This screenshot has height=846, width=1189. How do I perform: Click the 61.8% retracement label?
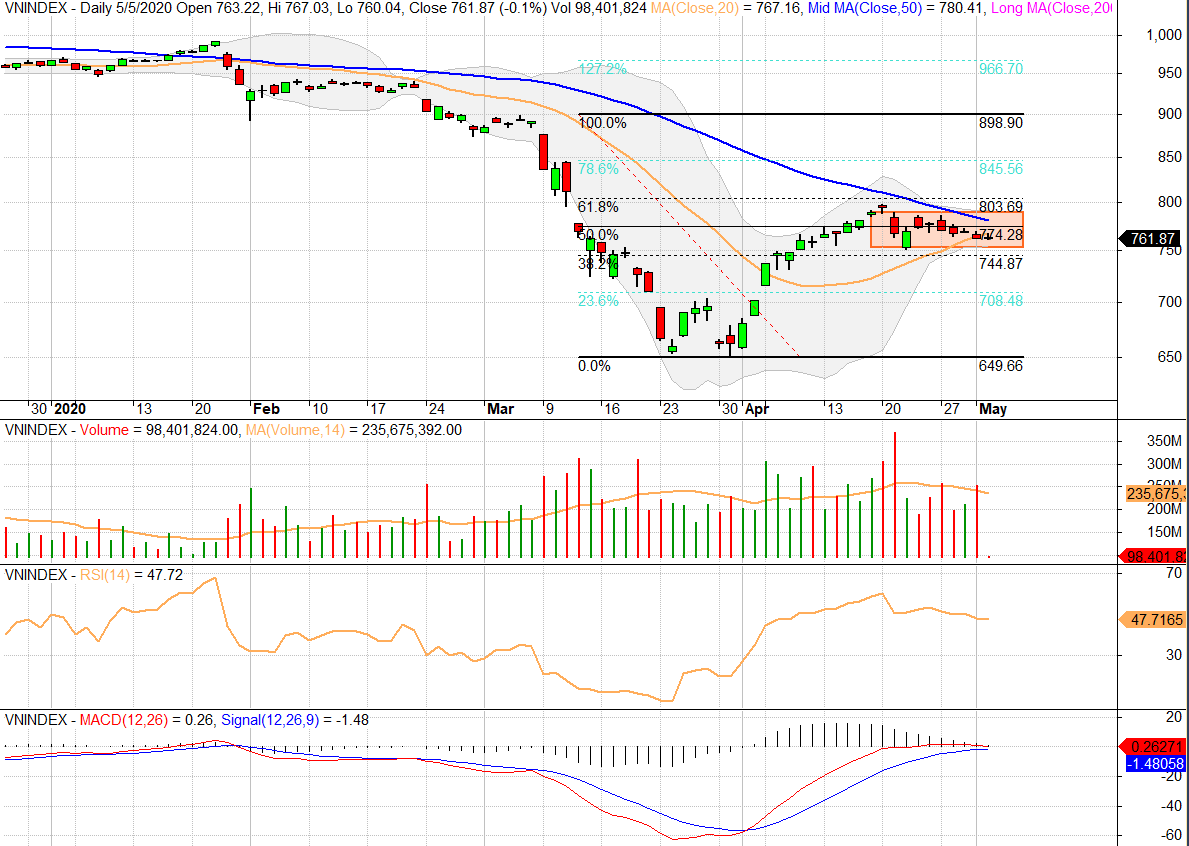[598, 207]
